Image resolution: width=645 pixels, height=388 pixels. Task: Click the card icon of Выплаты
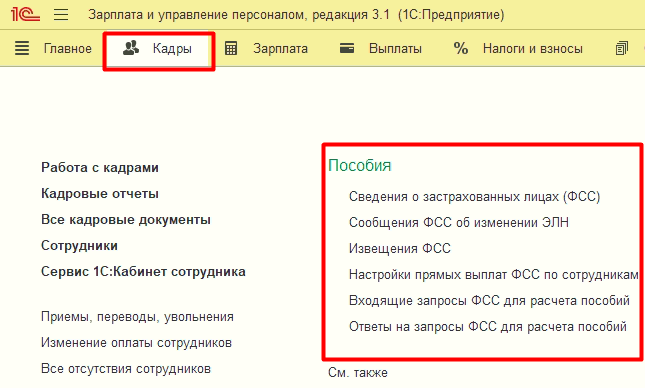[x=347, y=49]
